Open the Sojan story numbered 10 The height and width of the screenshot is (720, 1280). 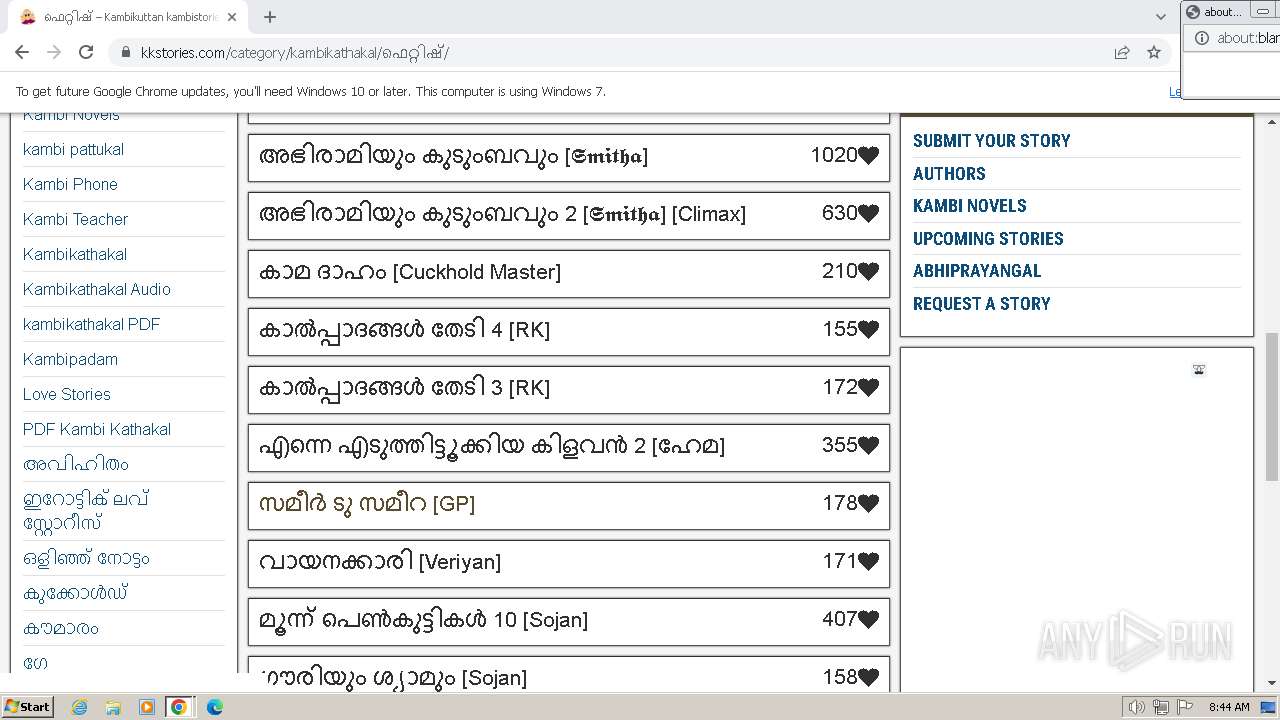coord(423,620)
